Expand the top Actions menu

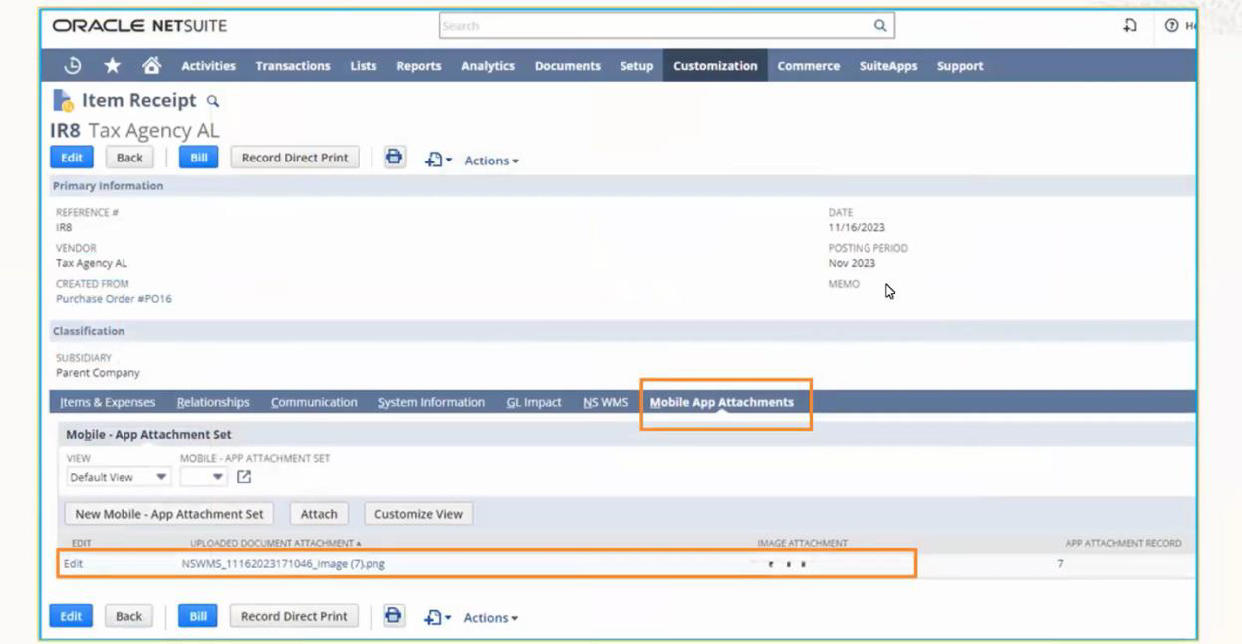click(x=491, y=160)
